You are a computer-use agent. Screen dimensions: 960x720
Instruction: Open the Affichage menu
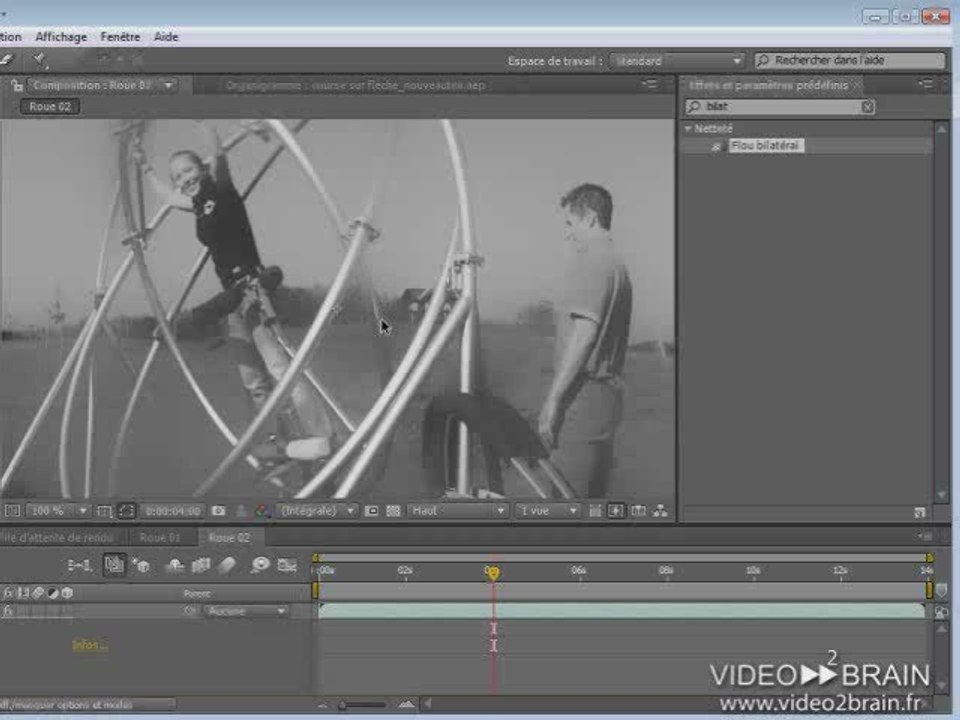coord(61,37)
